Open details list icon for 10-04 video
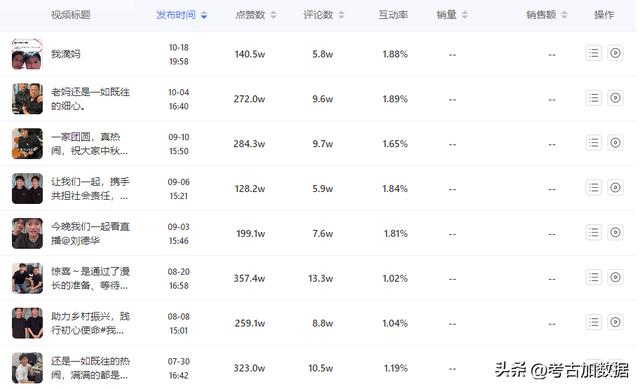The height and width of the screenshot is (389, 640). tap(593, 98)
